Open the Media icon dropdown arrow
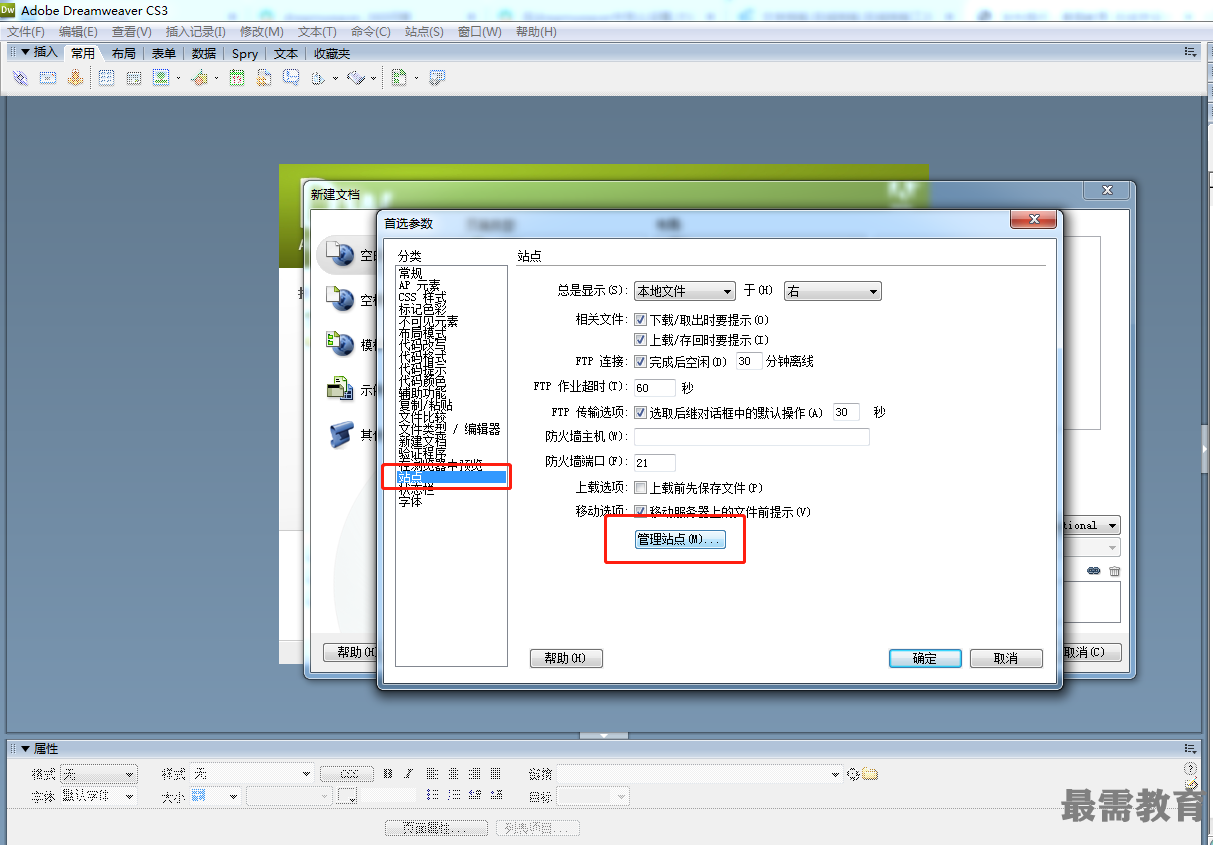 [216, 78]
